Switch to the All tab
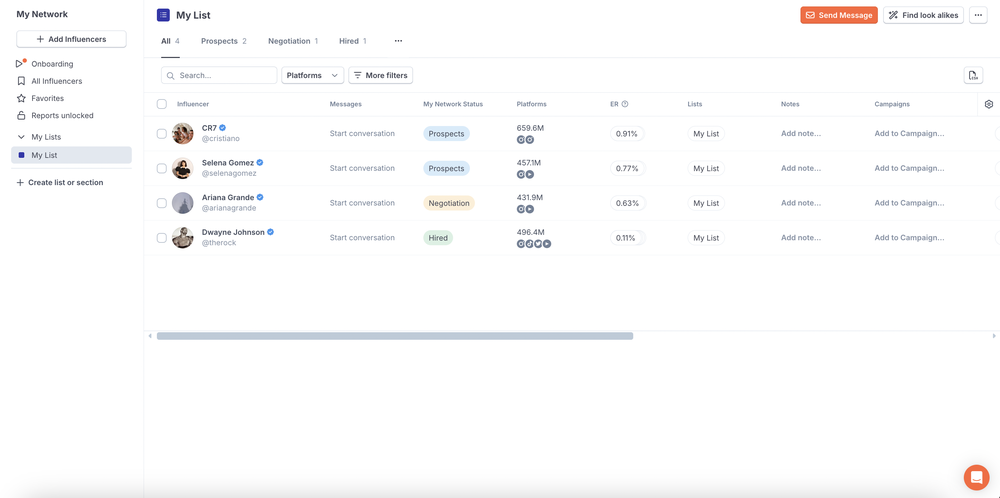This screenshot has height=498, width=1000. tap(170, 41)
